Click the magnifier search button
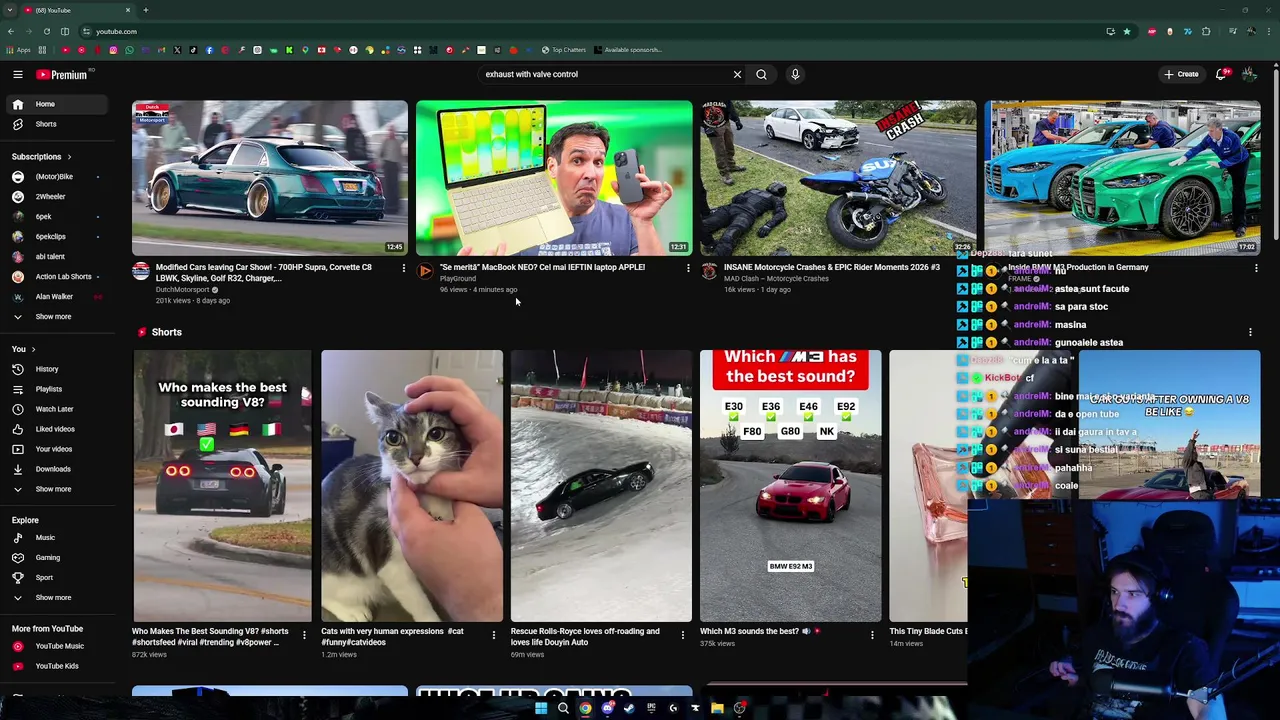Viewport: 1280px width, 720px height. 761,74
